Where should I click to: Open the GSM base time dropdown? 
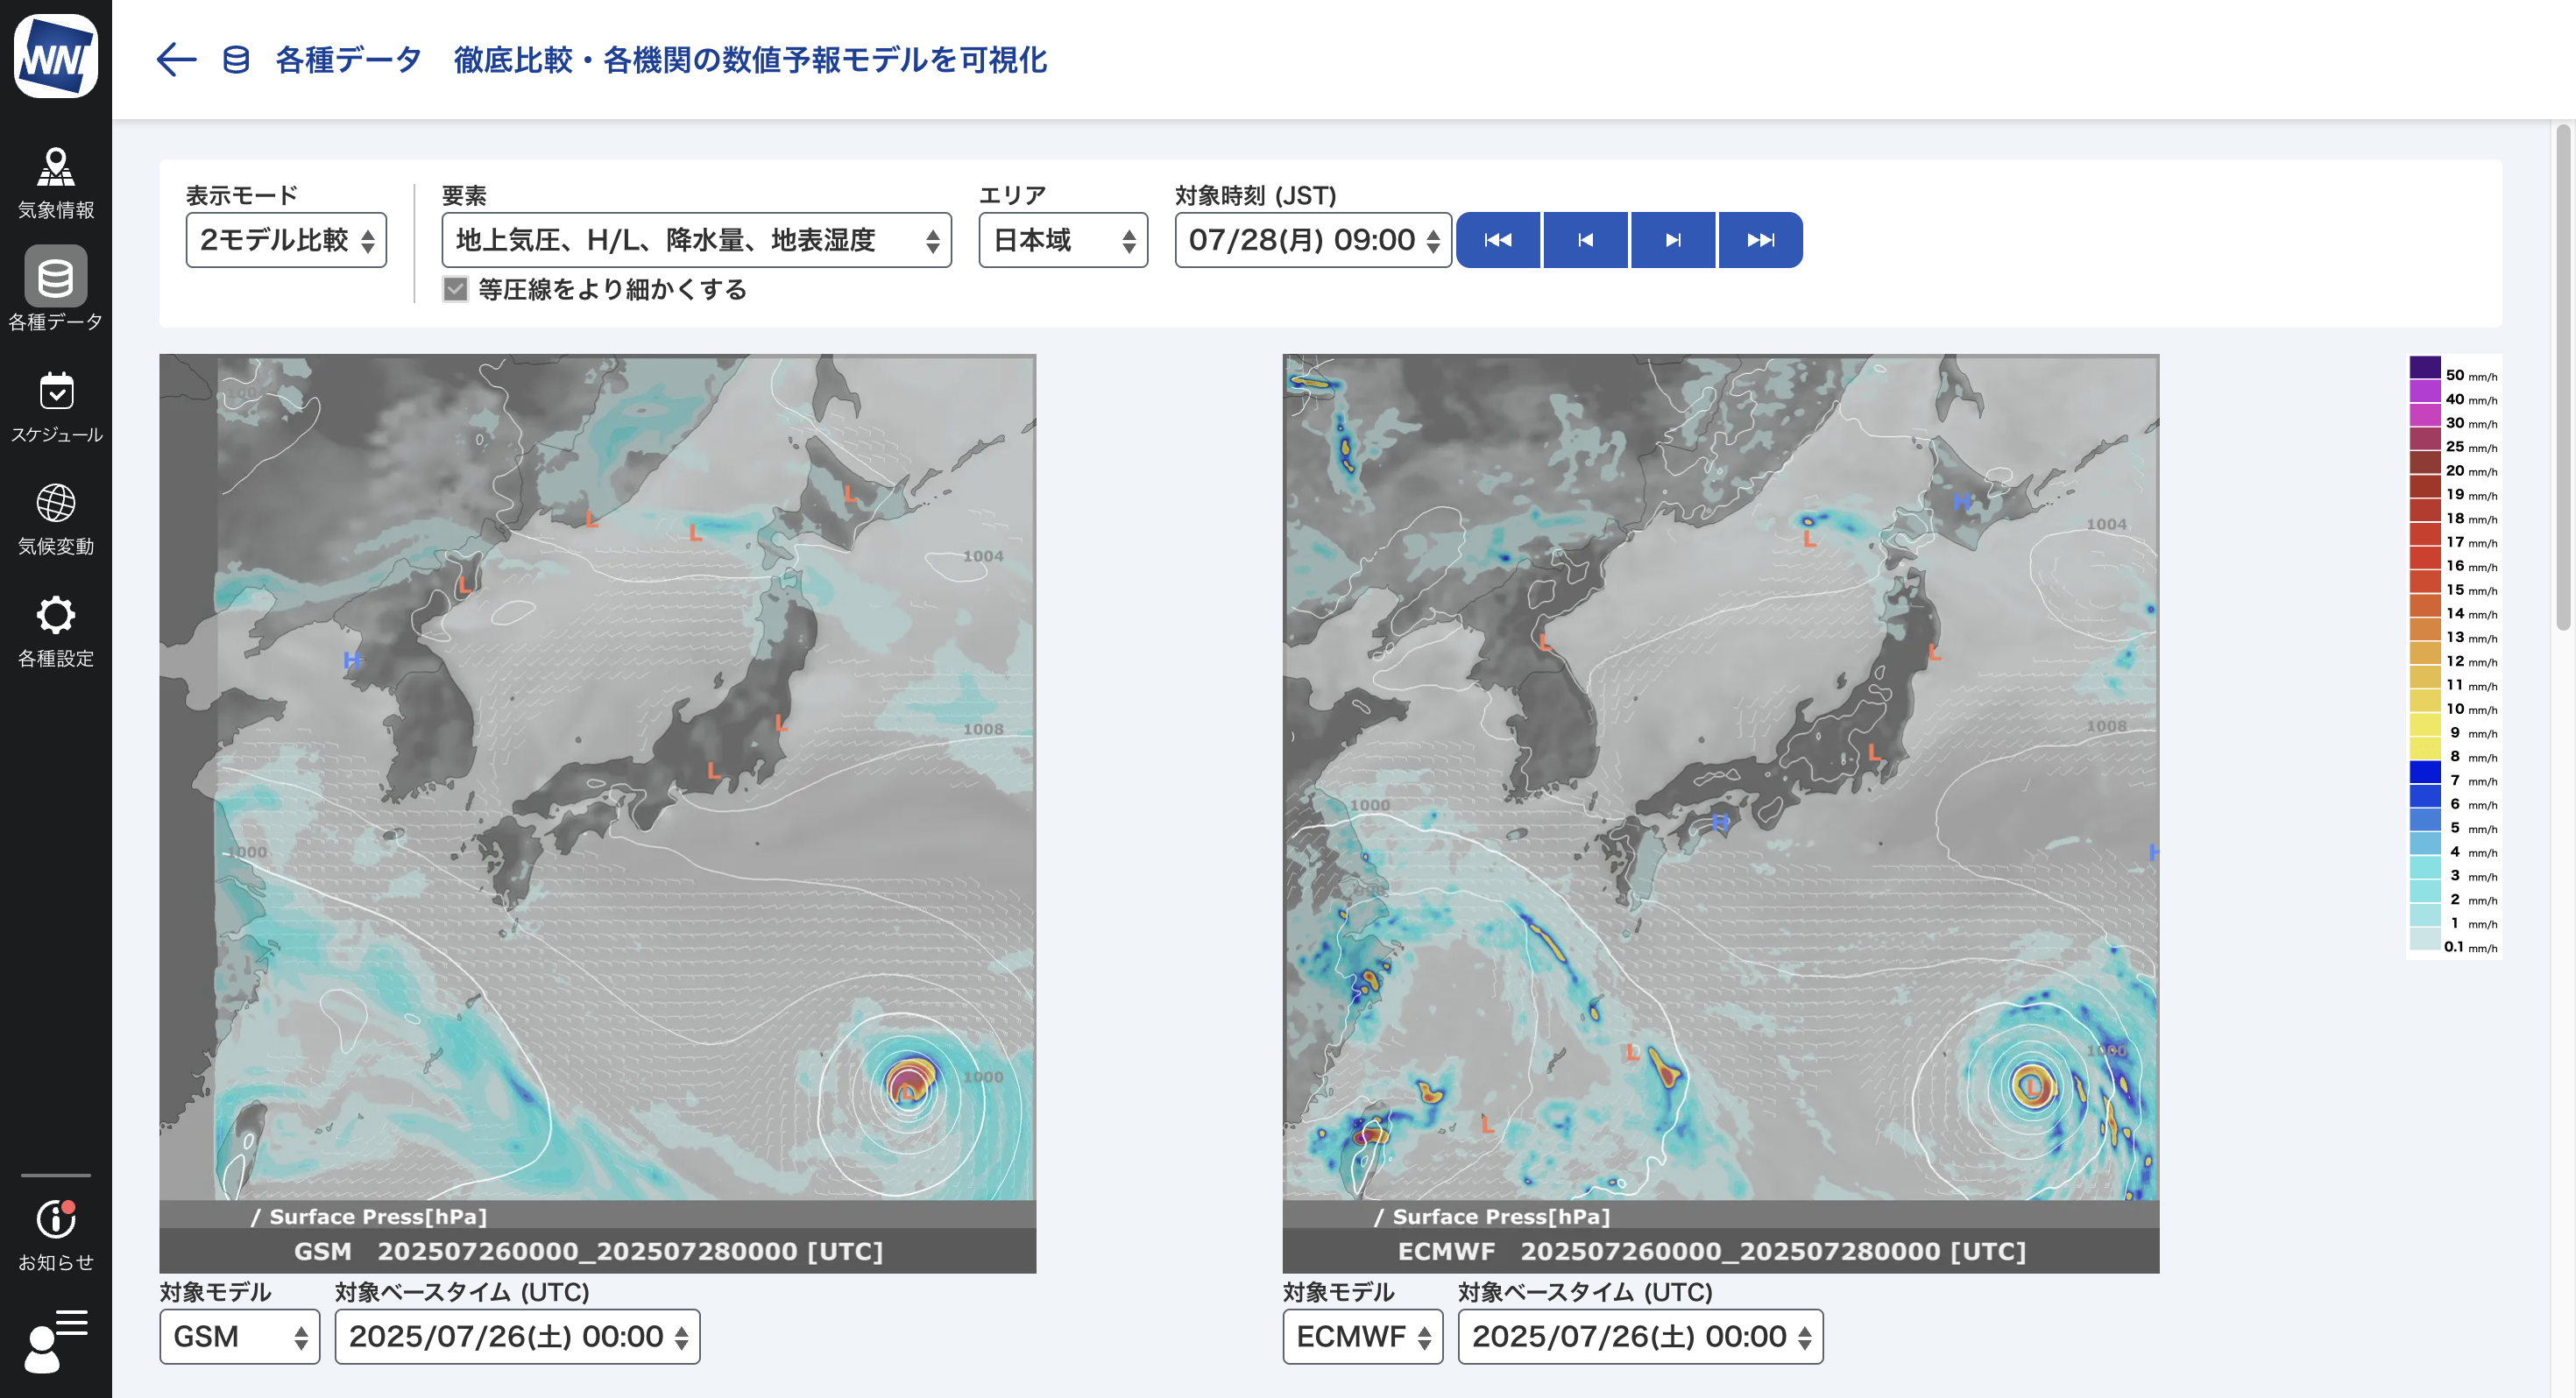click(x=517, y=1337)
